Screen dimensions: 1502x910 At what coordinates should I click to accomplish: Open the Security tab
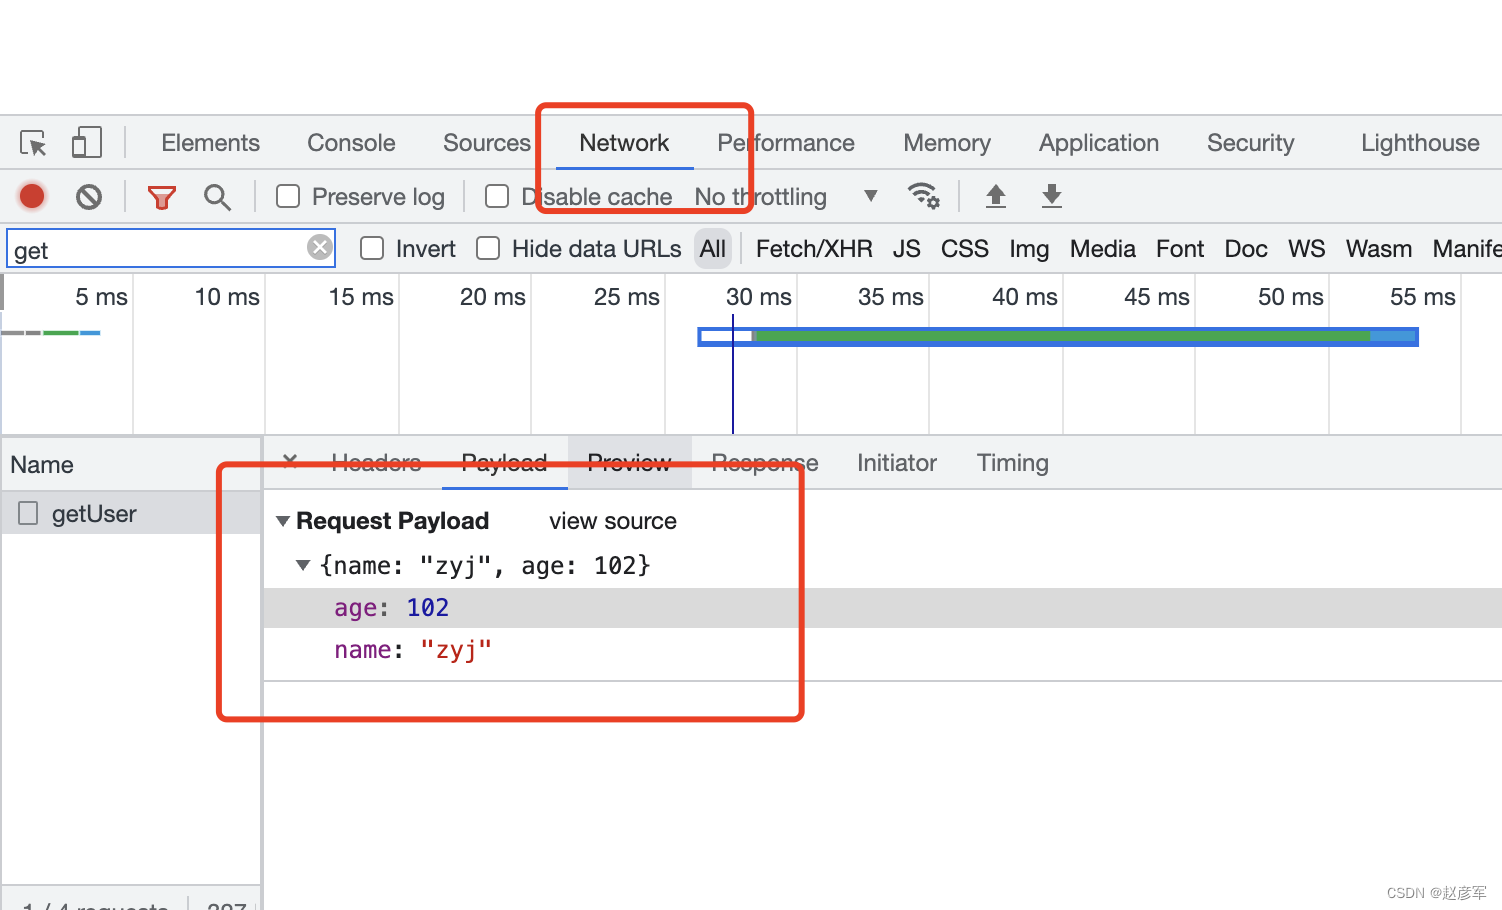[1251, 143]
